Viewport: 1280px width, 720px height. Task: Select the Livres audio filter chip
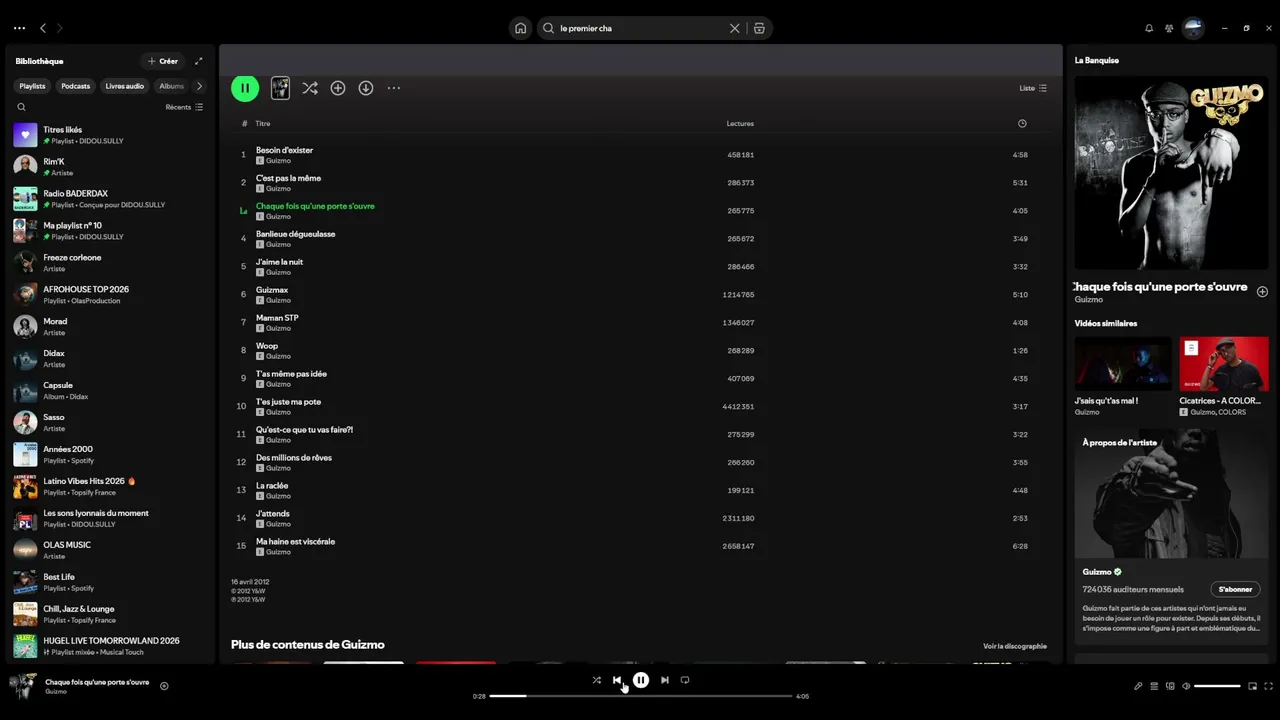pos(125,86)
